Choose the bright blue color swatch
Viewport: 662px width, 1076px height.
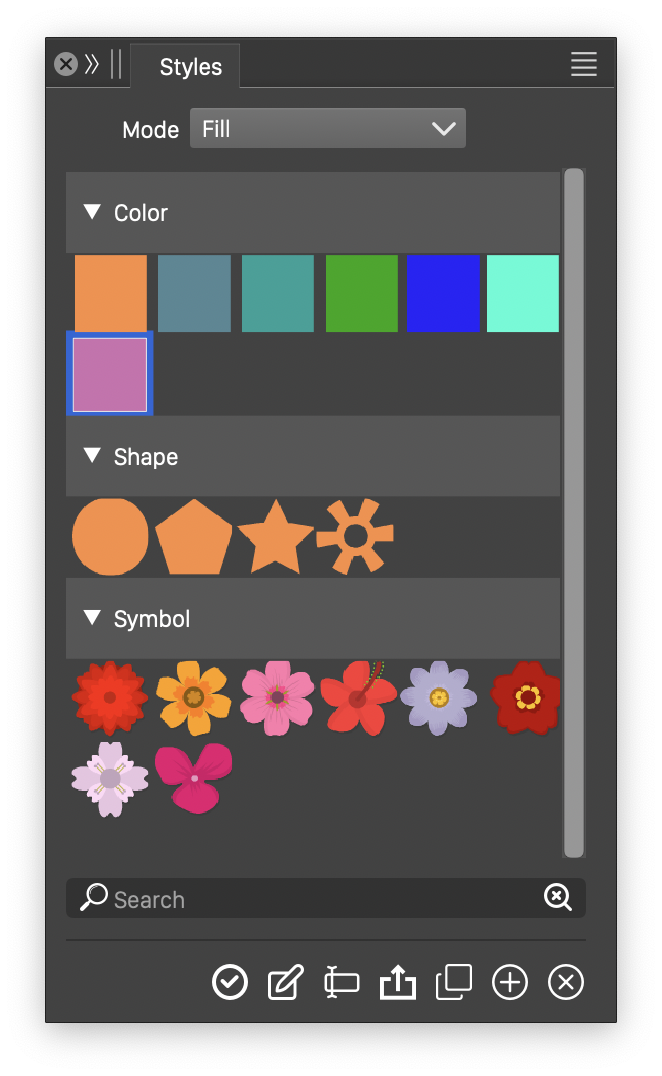pos(443,293)
